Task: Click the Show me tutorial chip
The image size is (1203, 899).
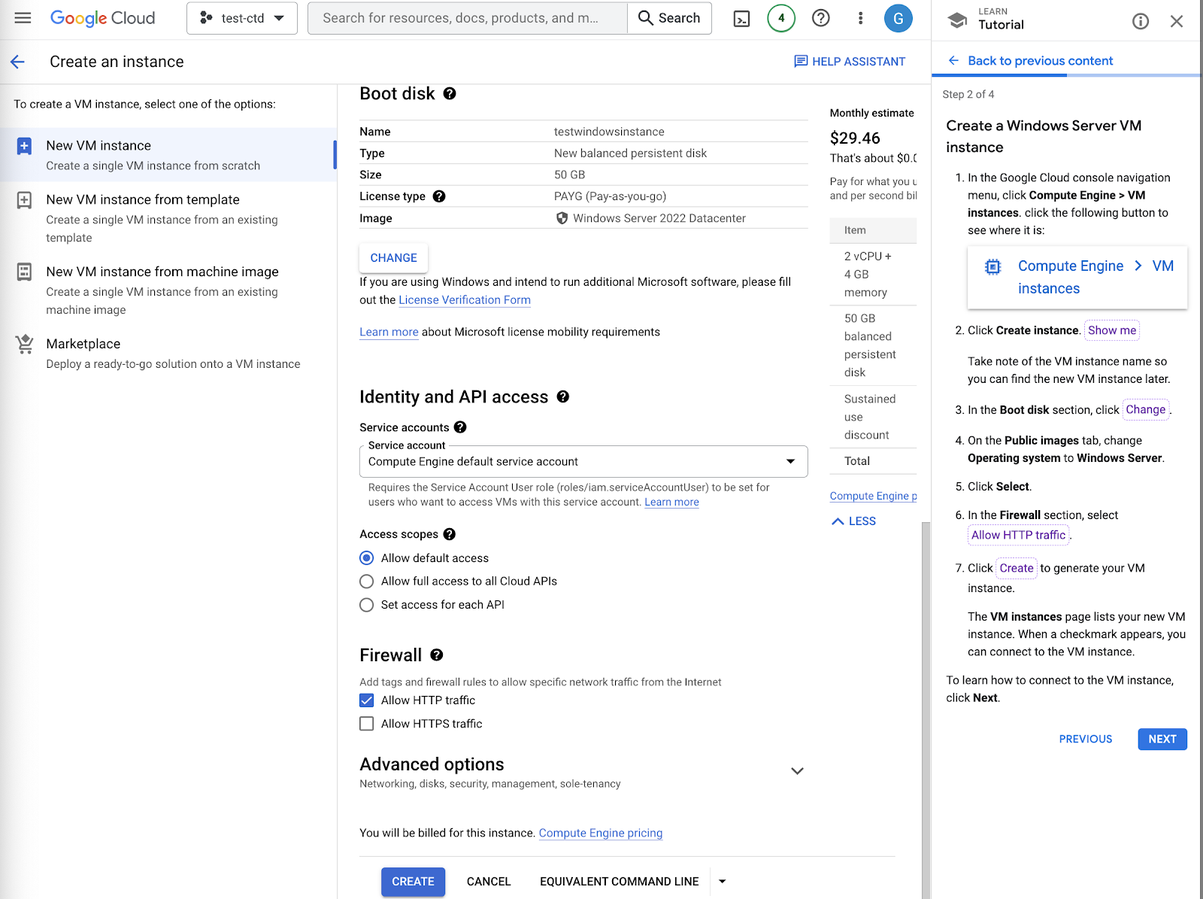Action: pyautogui.click(x=1112, y=330)
